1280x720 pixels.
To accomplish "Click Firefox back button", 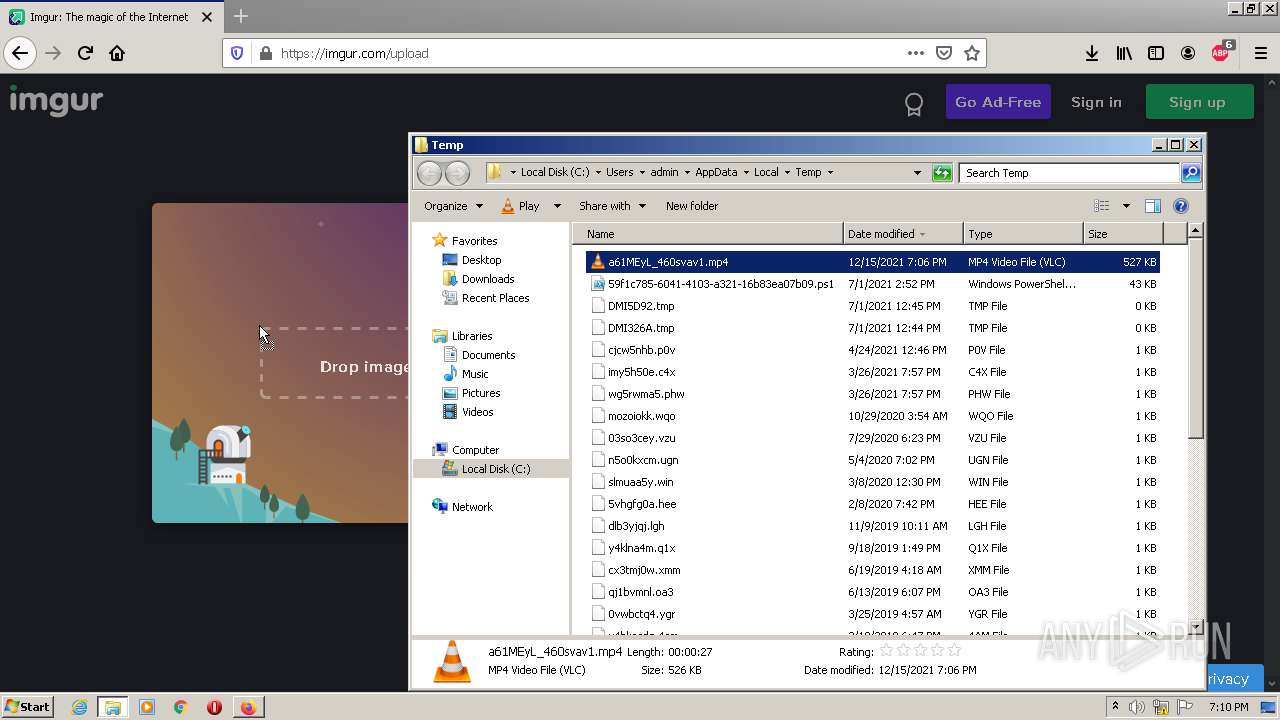I will click(20, 53).
